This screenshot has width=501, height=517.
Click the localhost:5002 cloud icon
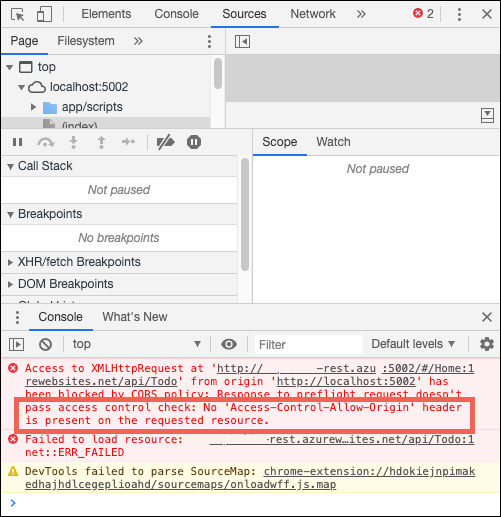[x=37, y=87]
